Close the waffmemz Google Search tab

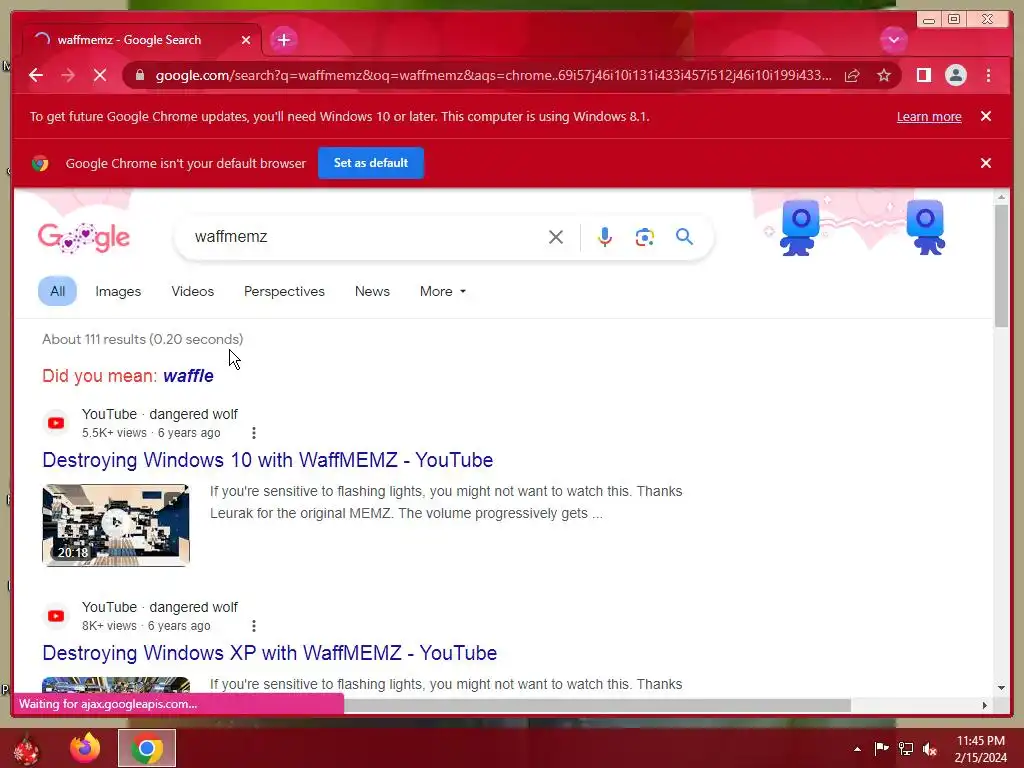246,40
